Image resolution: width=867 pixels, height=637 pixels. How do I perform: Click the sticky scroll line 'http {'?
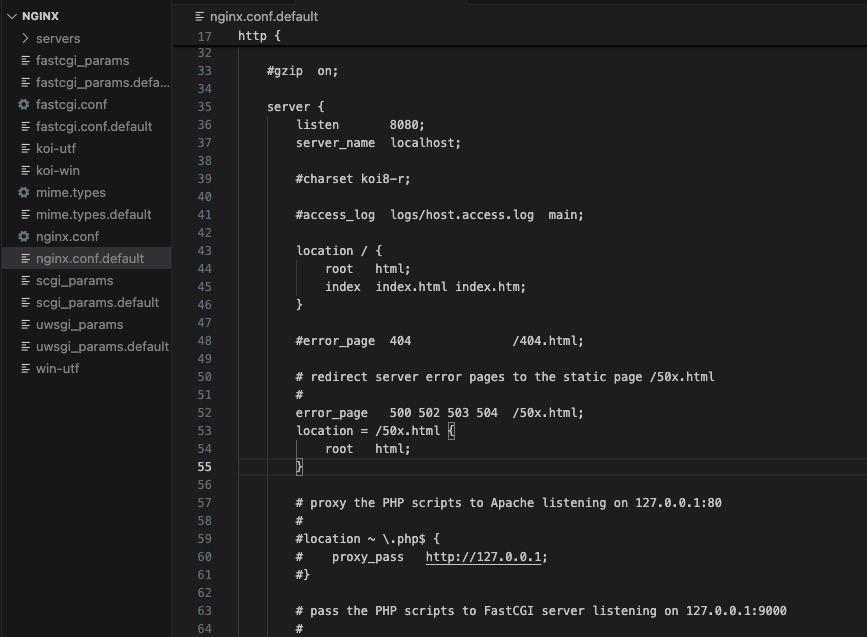259,36
